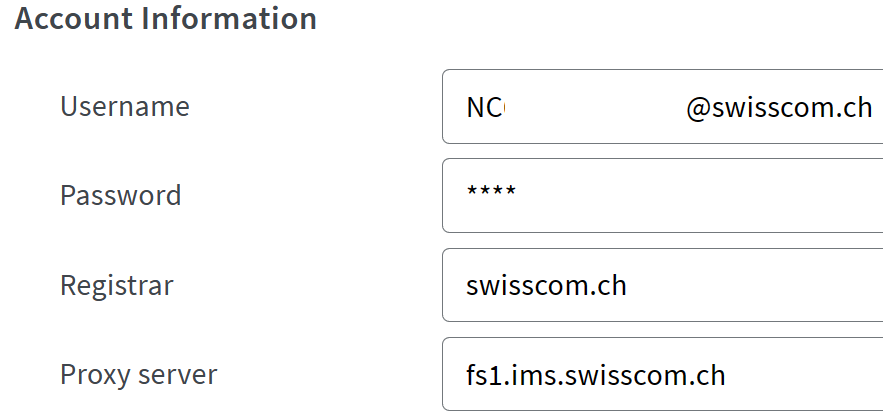The height and width of the screenshot is (417, 883).
Task: Select the Registrar input field
Action: point(660,286)
